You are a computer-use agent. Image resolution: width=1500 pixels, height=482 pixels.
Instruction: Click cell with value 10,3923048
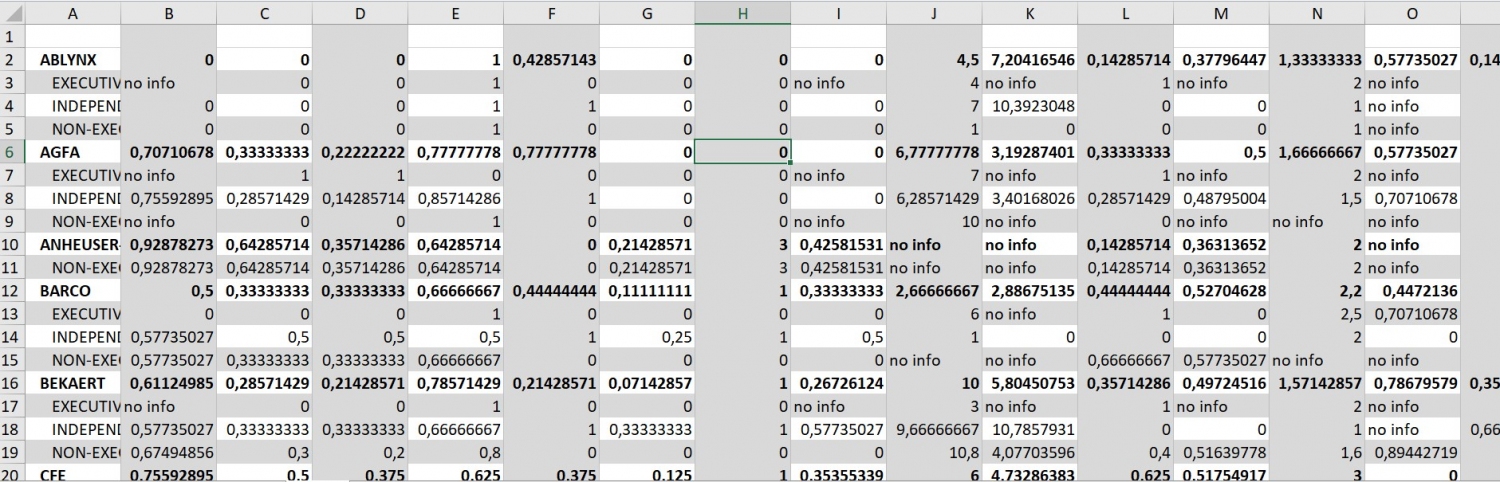click(1030, 106)
